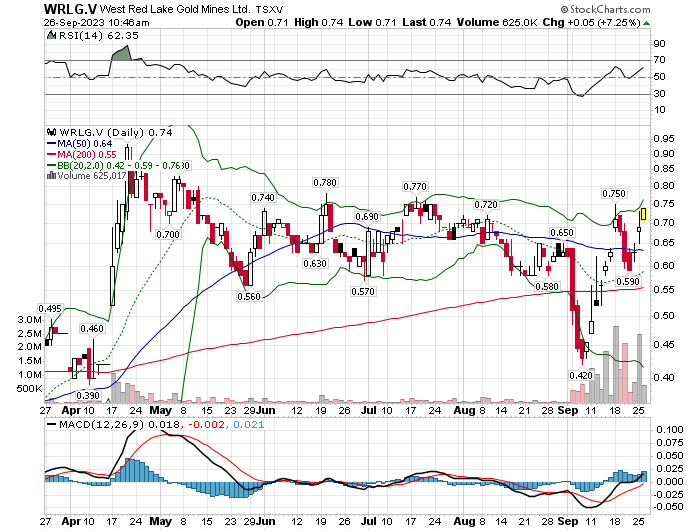
Task: Click the 0.95 price axis label
Action: (664, 138)
